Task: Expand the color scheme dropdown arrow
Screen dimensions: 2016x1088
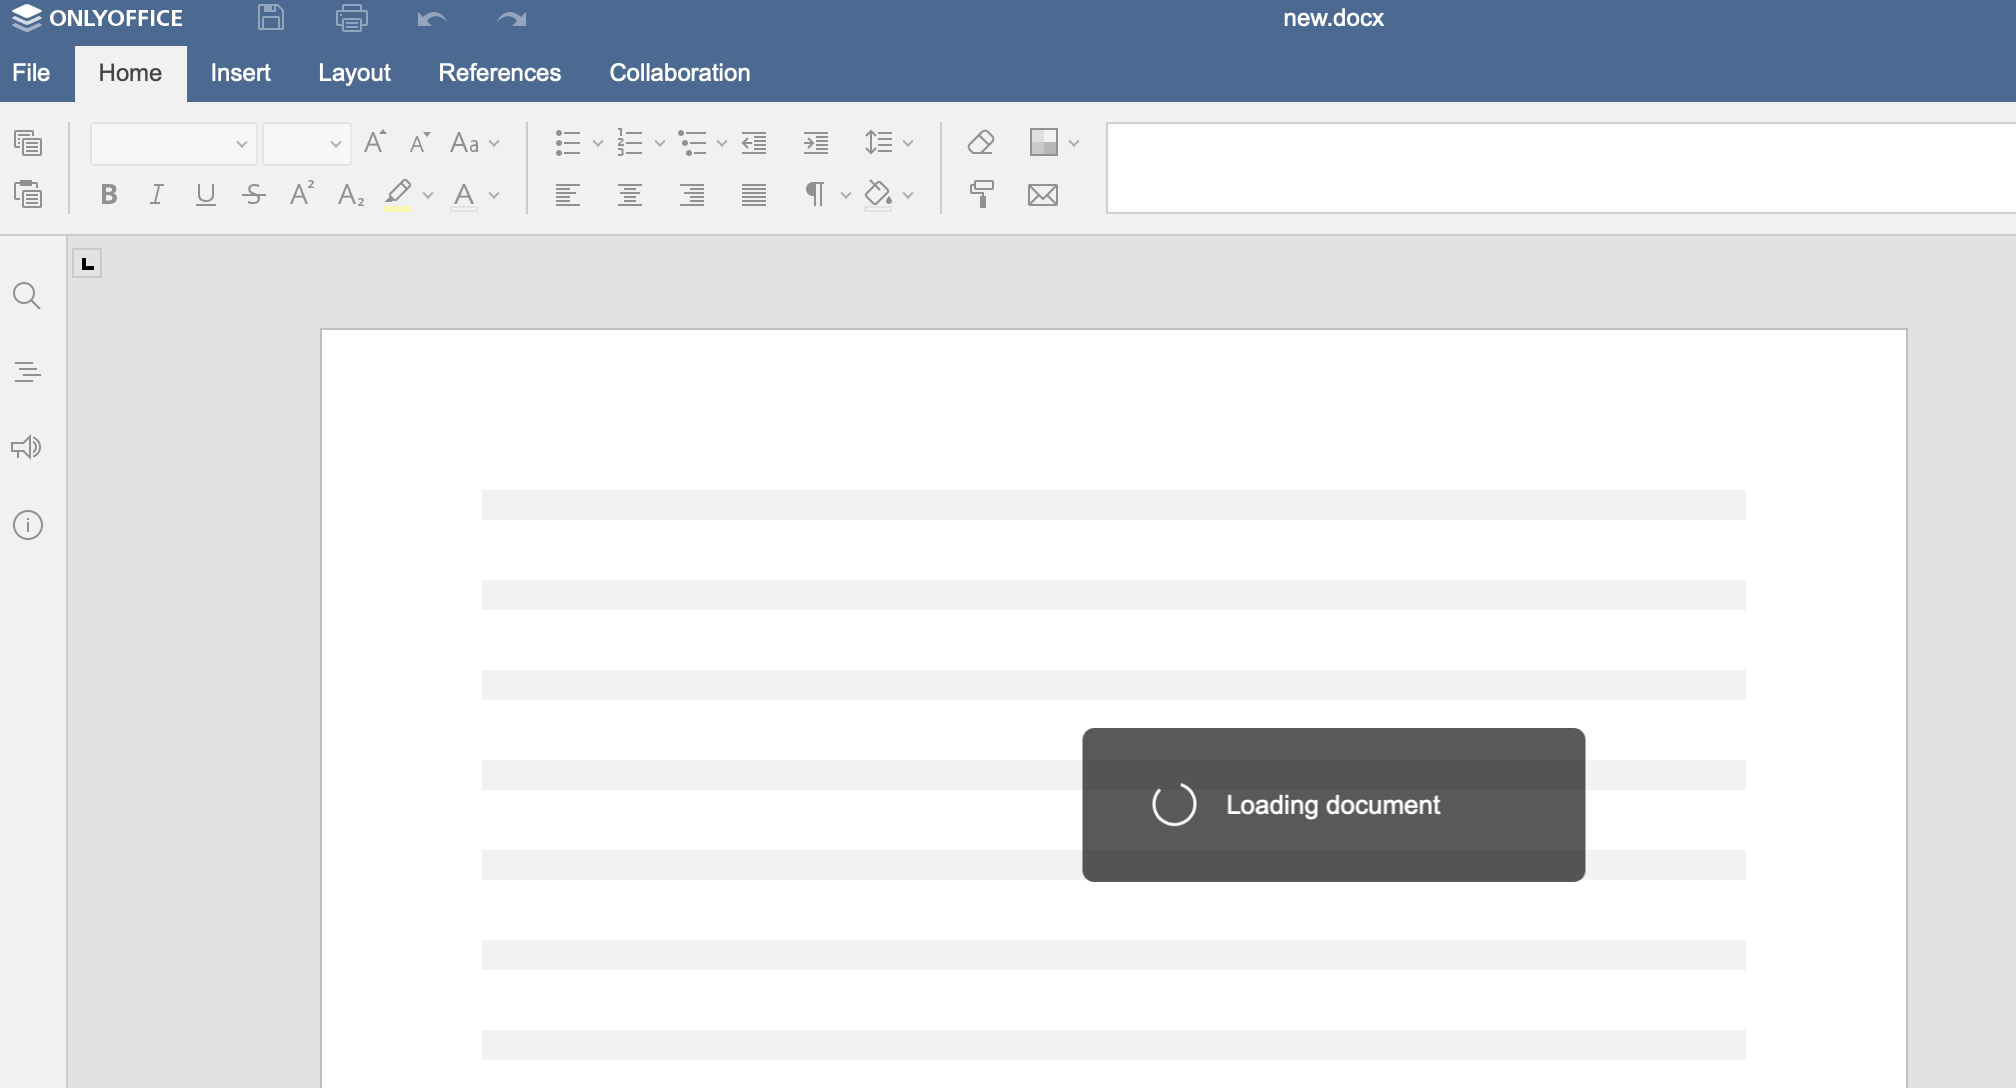Action: click(x=1074, y=144)
